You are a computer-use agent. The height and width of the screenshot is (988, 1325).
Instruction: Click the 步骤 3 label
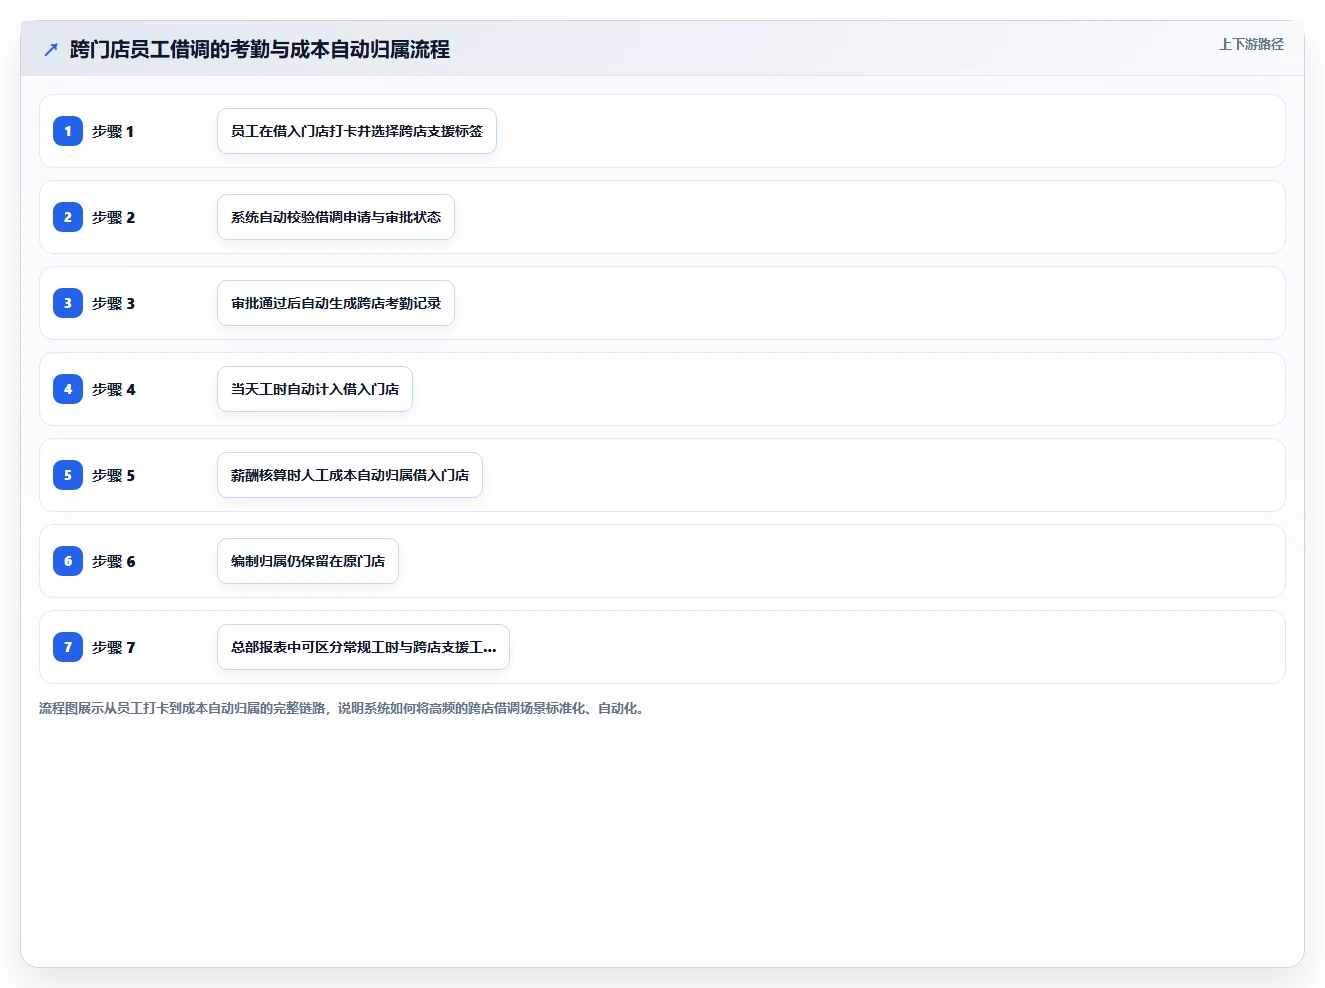click(113, 303)
